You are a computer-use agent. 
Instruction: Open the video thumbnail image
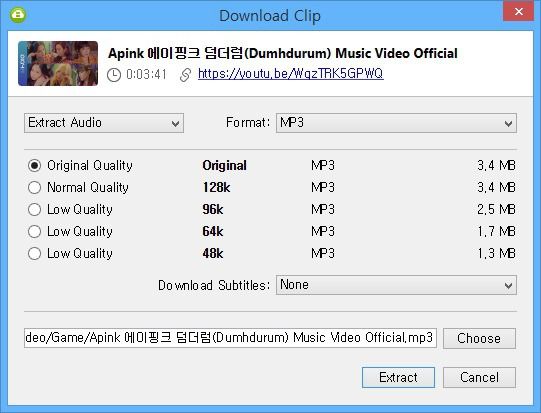pos(58,63)
